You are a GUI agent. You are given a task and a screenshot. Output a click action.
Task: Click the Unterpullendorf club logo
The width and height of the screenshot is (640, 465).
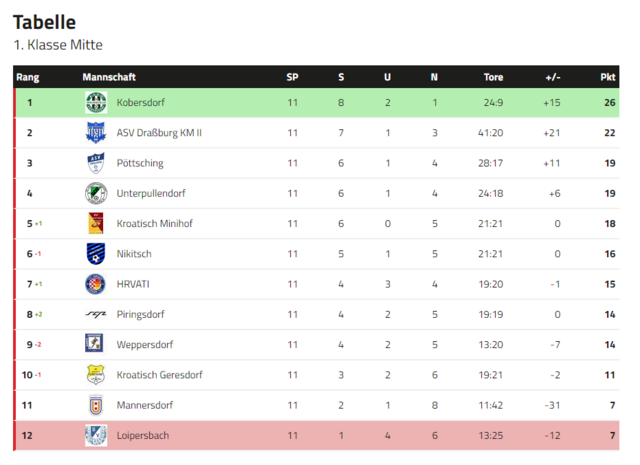coord(96,193)
